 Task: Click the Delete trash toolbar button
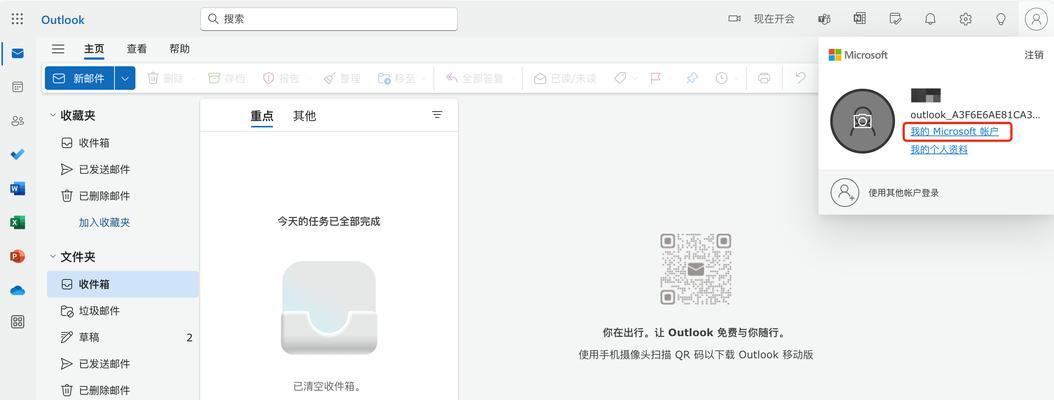165,79
